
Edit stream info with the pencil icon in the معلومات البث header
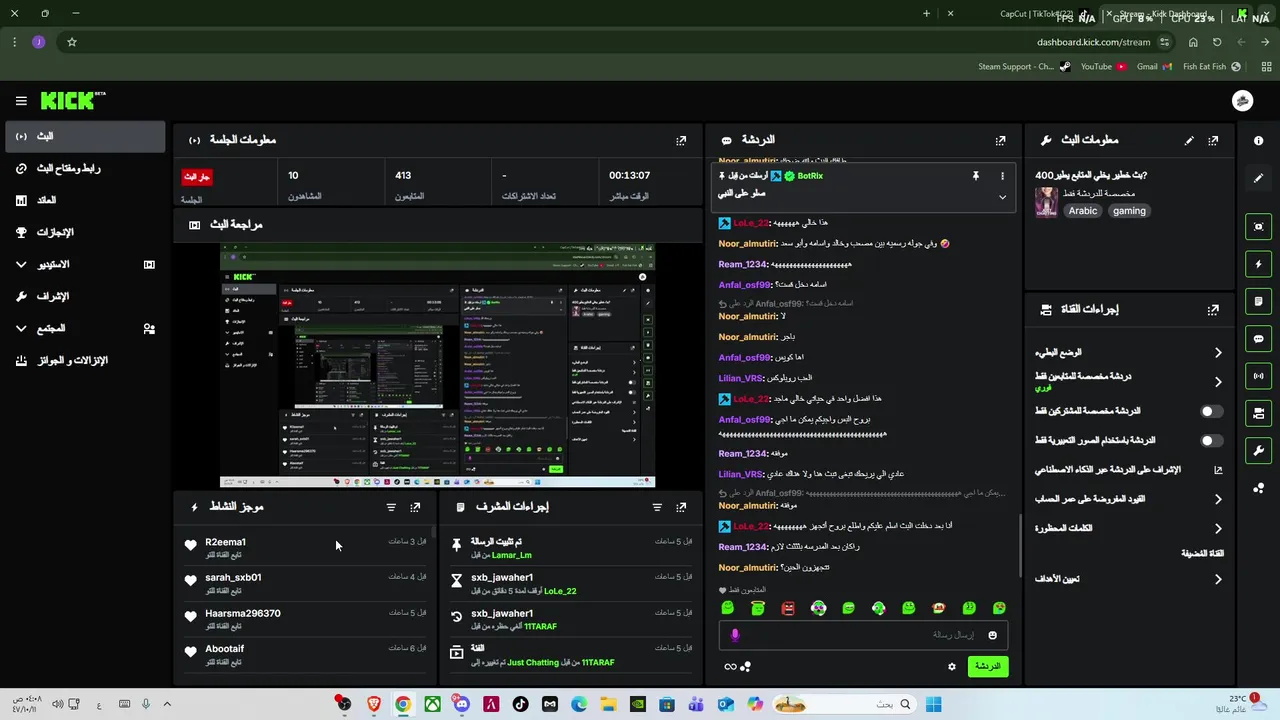[x=1189, y=141]
